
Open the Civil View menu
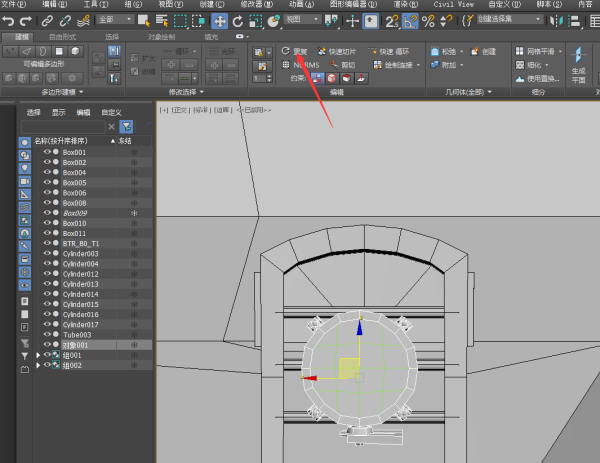point(453,4)
